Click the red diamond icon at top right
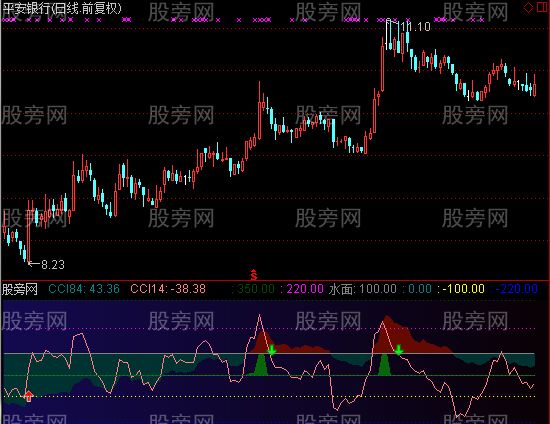Image resolution: width=550 pixels, height=424 pixels. point(528,8)
